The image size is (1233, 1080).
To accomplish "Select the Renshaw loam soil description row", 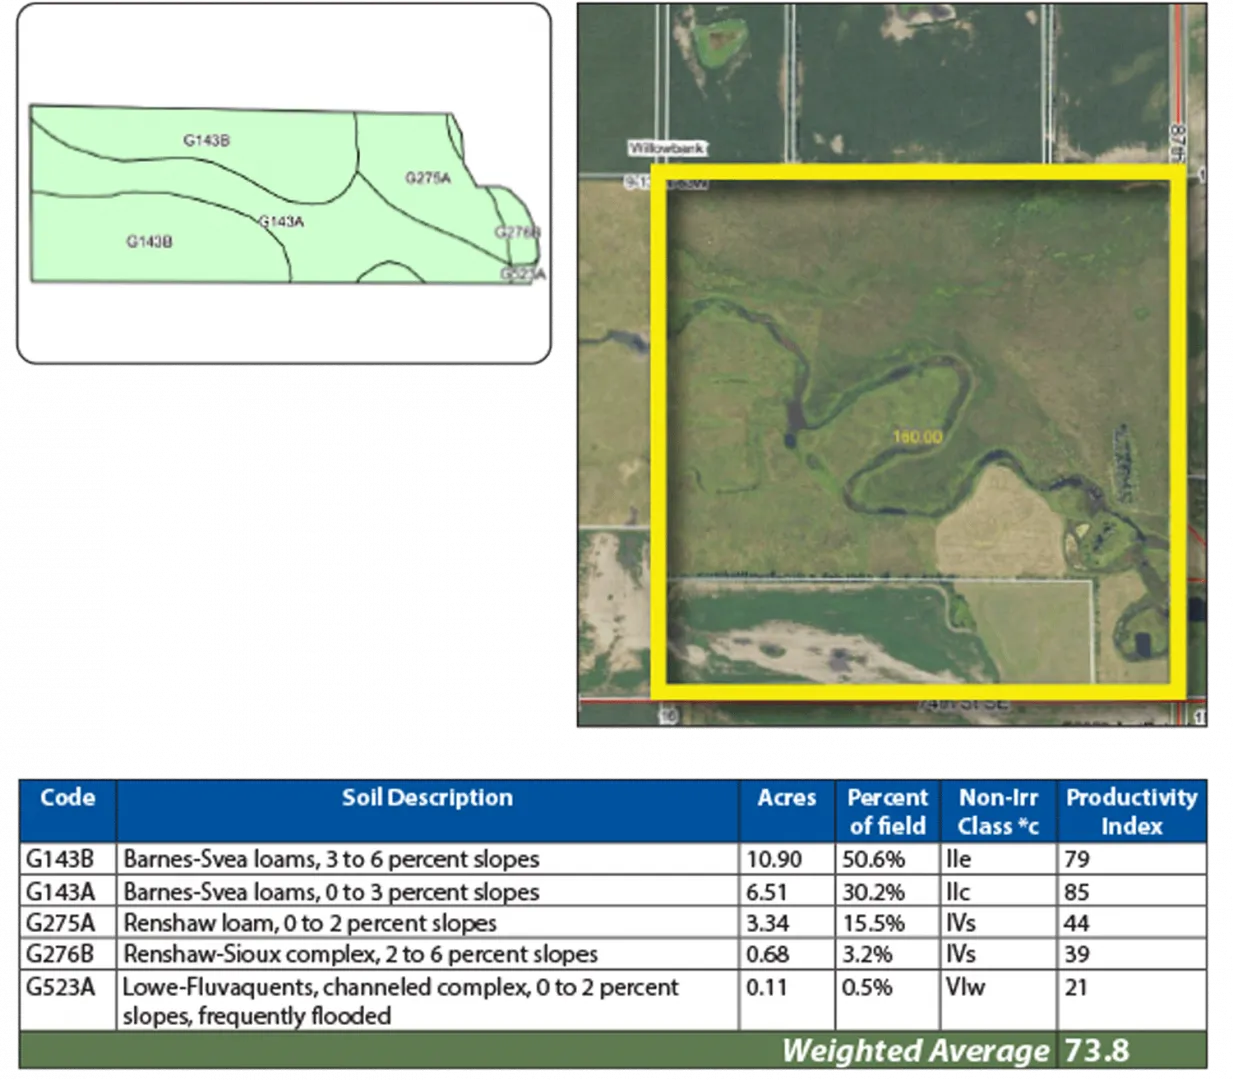I will coord(310,922).
